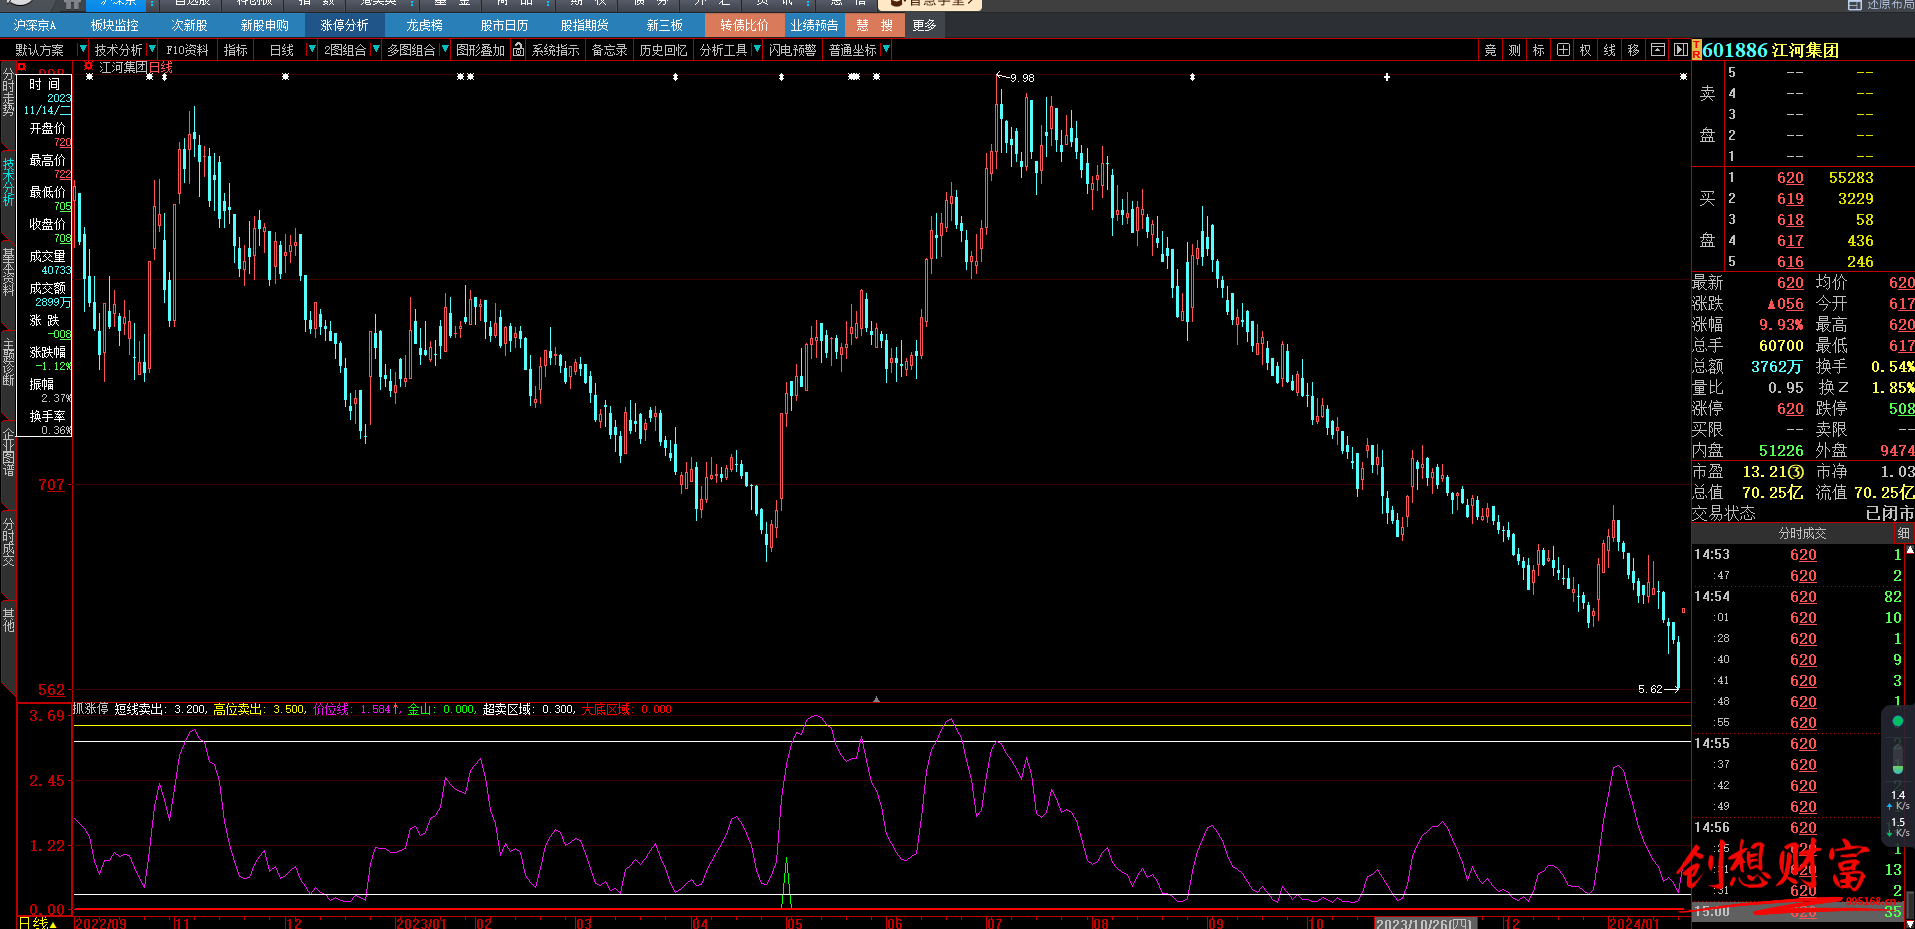Image resolution: width=1915 pixels, height=929 pixels.
Task: Open the 新股申购 tab
Action: pos(264,25)
